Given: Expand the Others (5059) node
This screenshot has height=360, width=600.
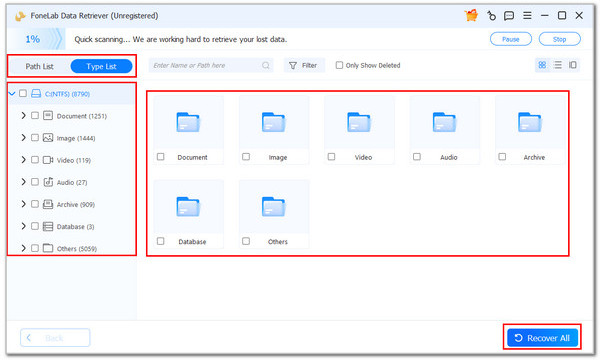Looking at the screenshot, I should (x=23, y=249).
